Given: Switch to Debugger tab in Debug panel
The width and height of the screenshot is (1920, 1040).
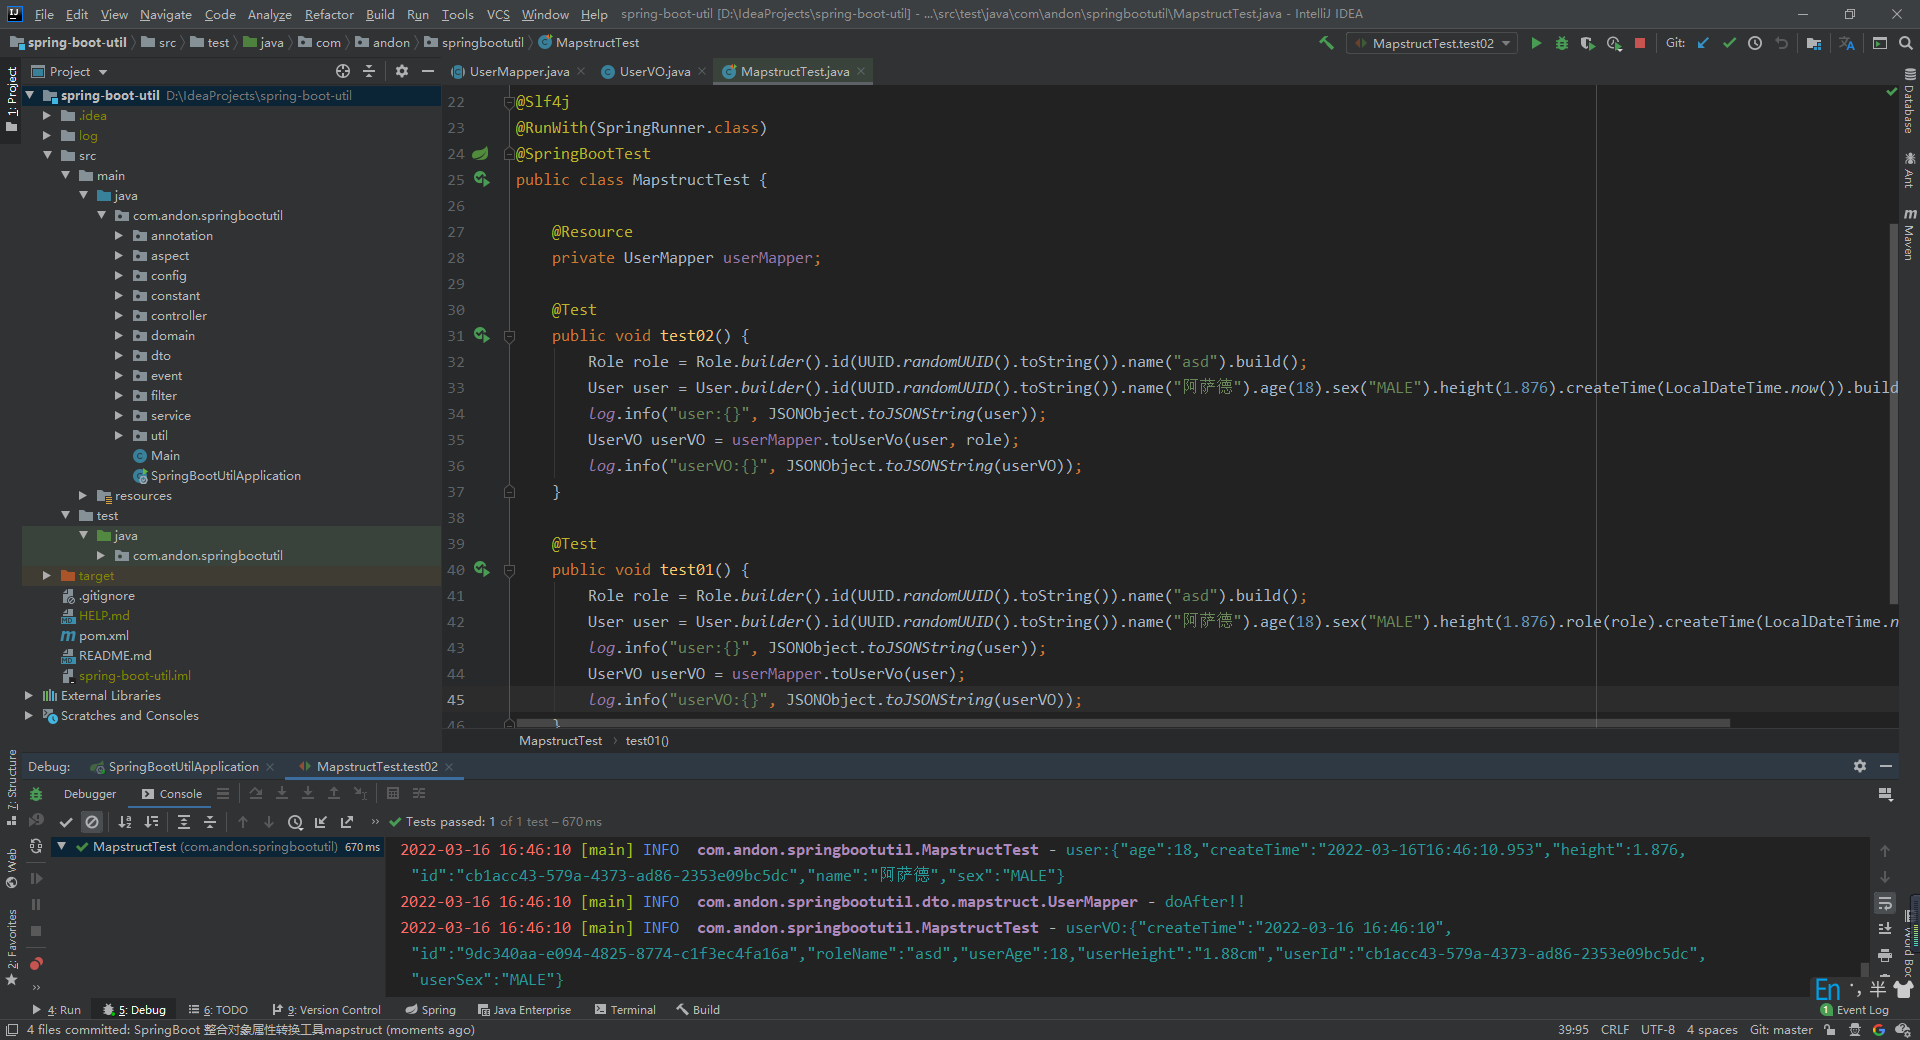Looking at the screenshot, I should pyautogui.click(x=90, y=794).
